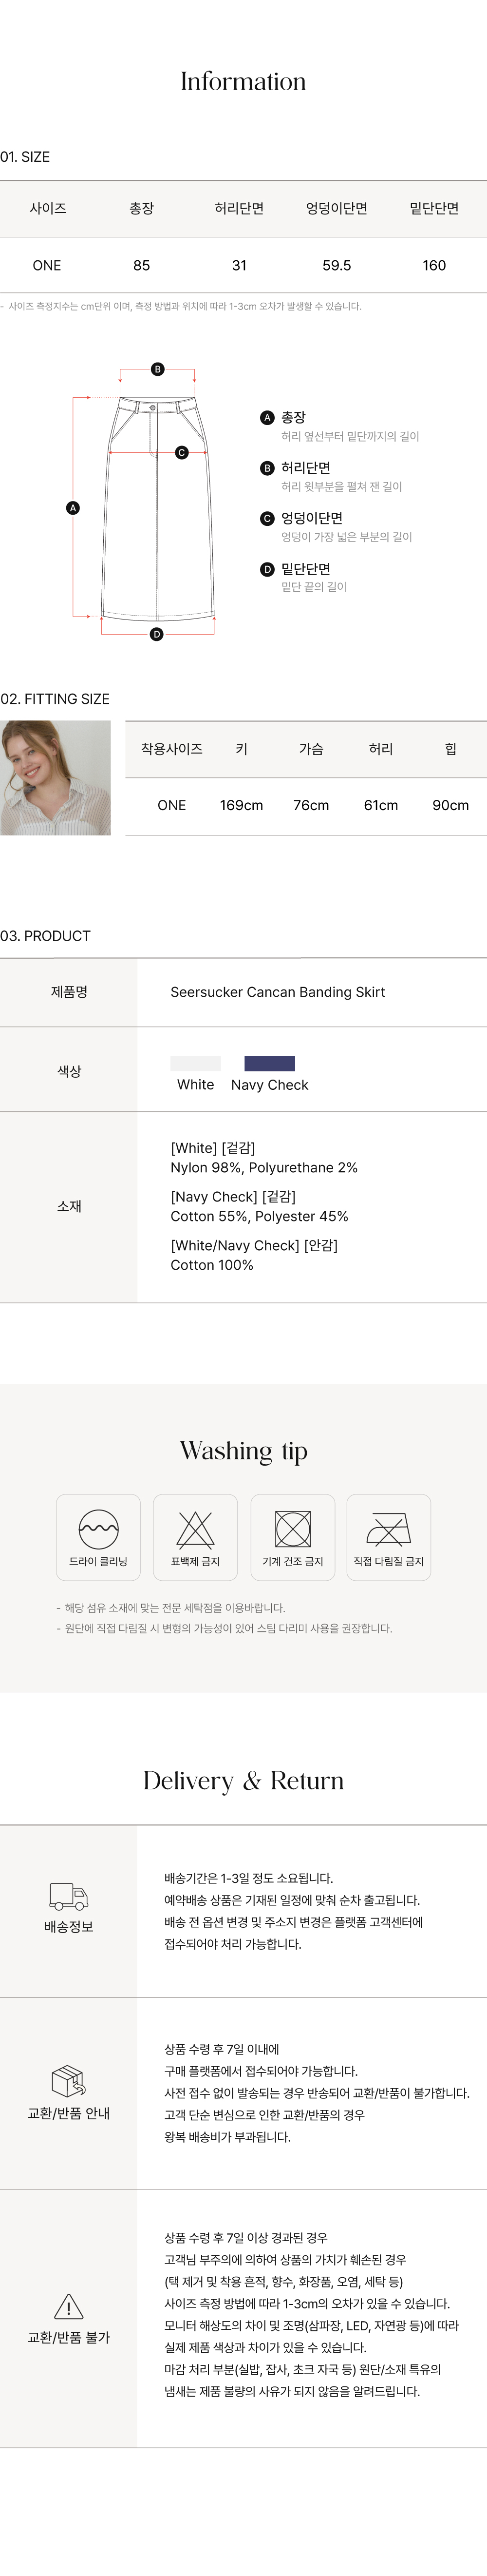487x2576 pixels.
Task: Click the 밑단단면 size column header
Action: point(434,208)
